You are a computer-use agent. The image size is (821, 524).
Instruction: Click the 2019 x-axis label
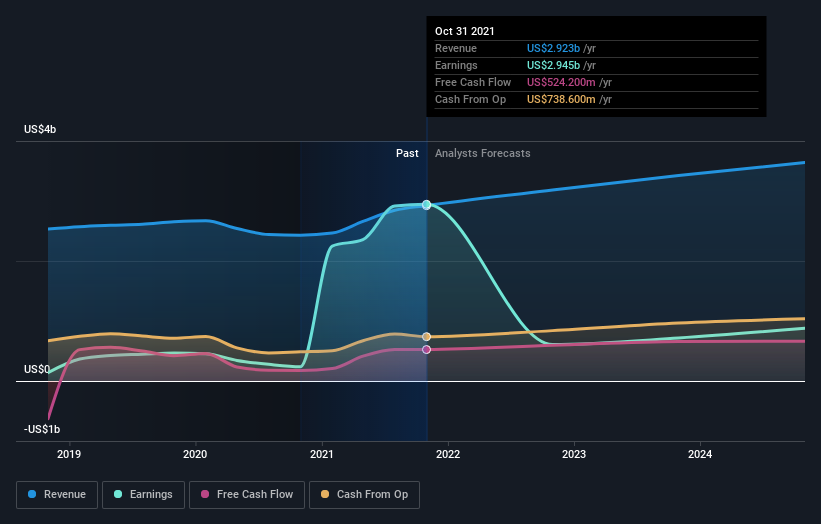click(69, 454)
